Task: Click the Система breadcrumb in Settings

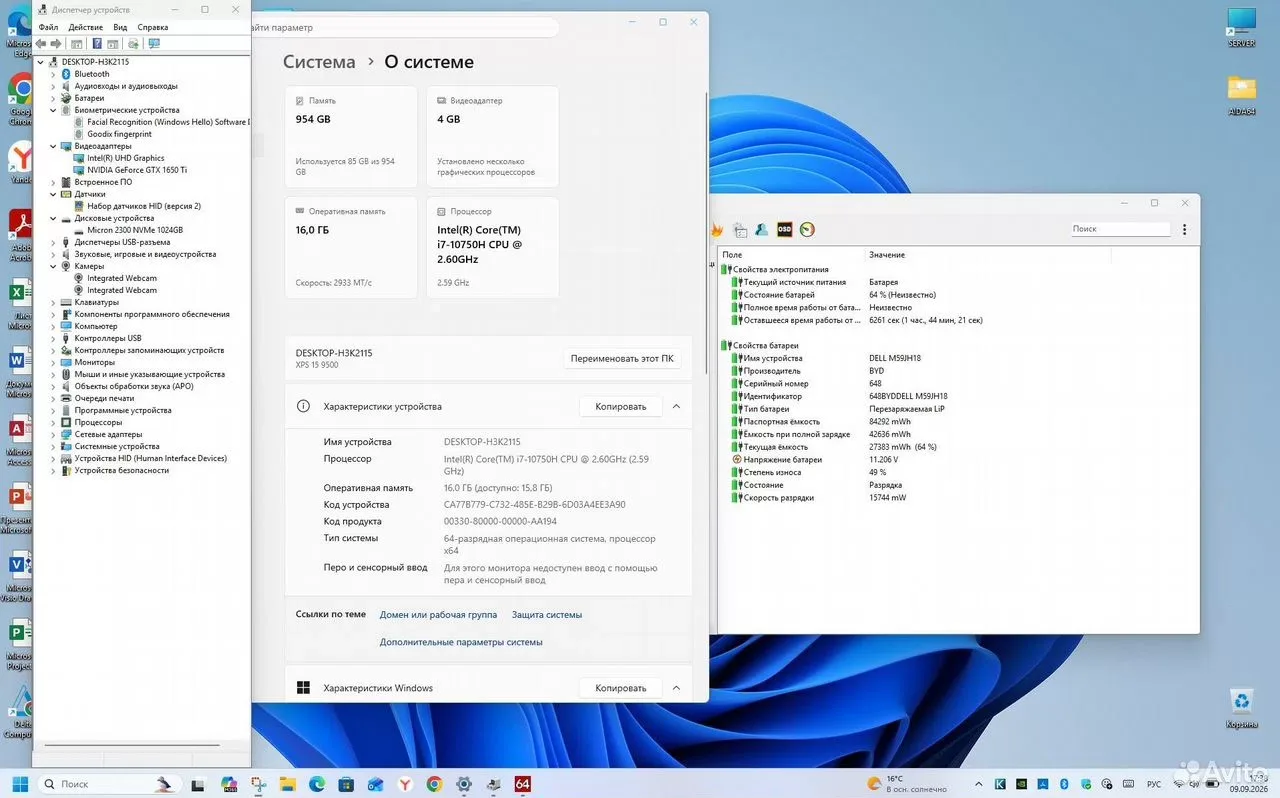Action: (319, 62)
